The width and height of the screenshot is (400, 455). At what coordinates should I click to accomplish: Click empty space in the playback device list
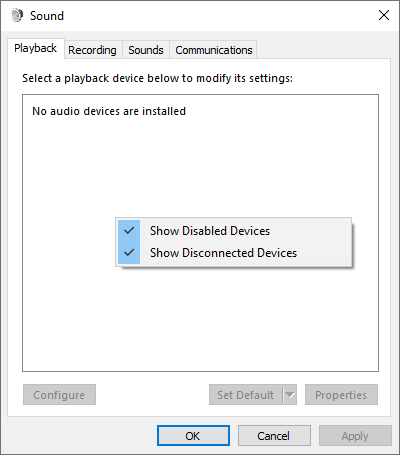200,317
